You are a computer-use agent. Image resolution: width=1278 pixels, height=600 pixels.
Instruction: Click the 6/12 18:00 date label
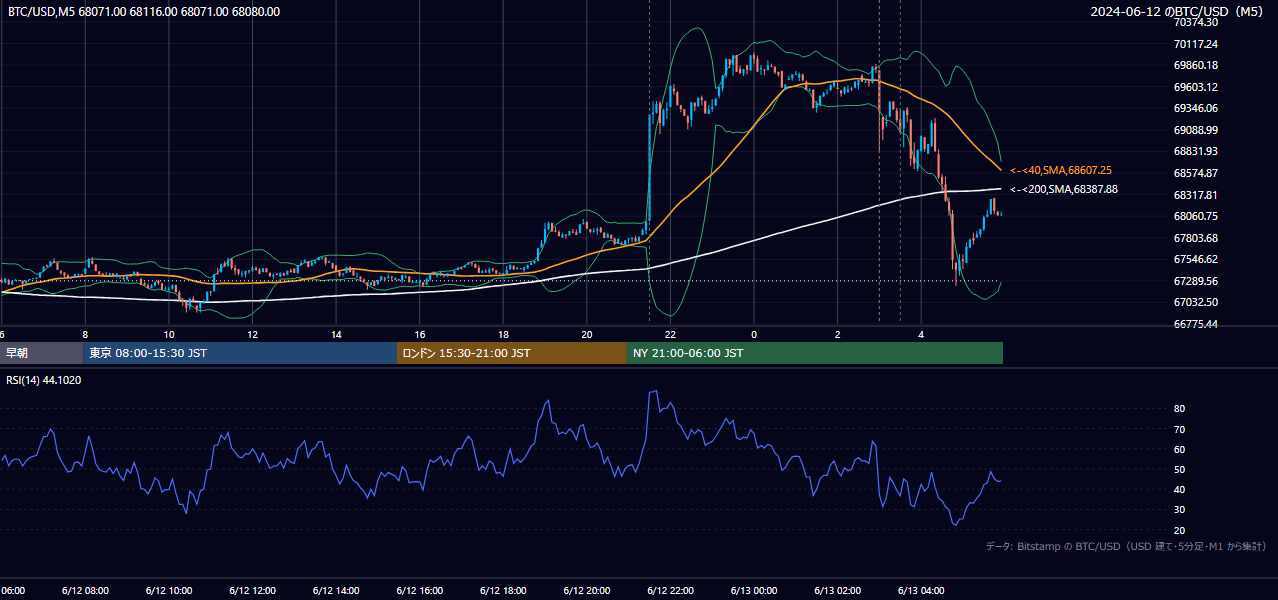pyautogui.click(x=504, y=590)
